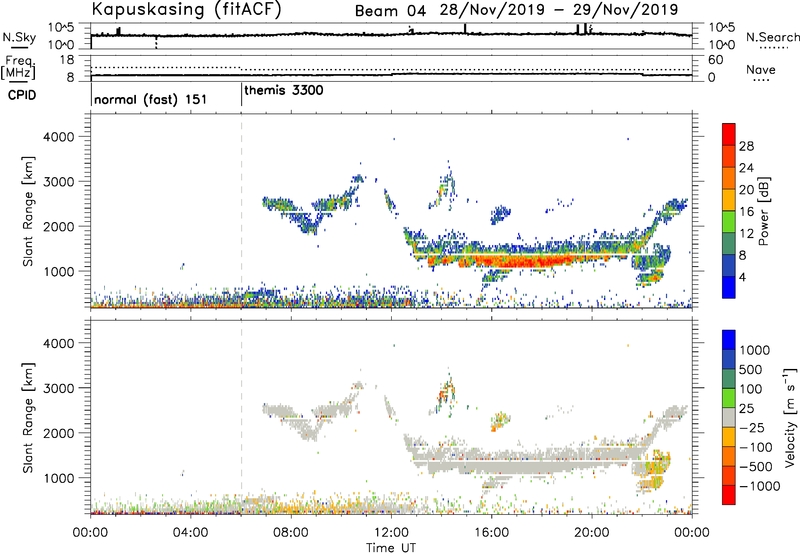Click the 20:00 time axis label
The image size is (800, 554).
(x=592, y=533)
